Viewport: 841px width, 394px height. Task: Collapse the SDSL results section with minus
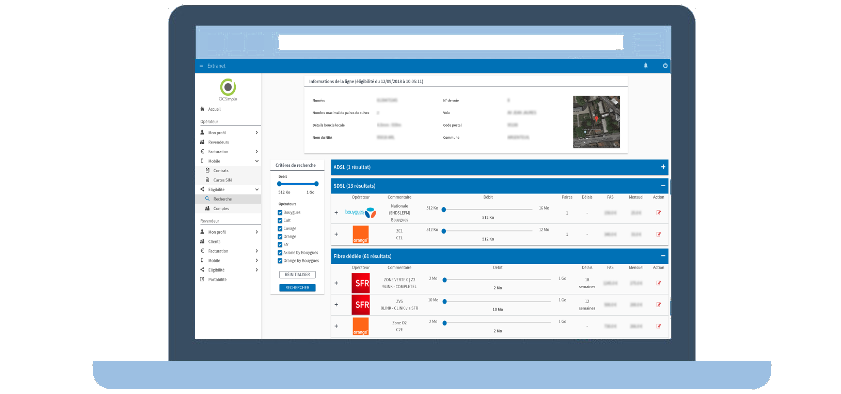tap(663, 186)
